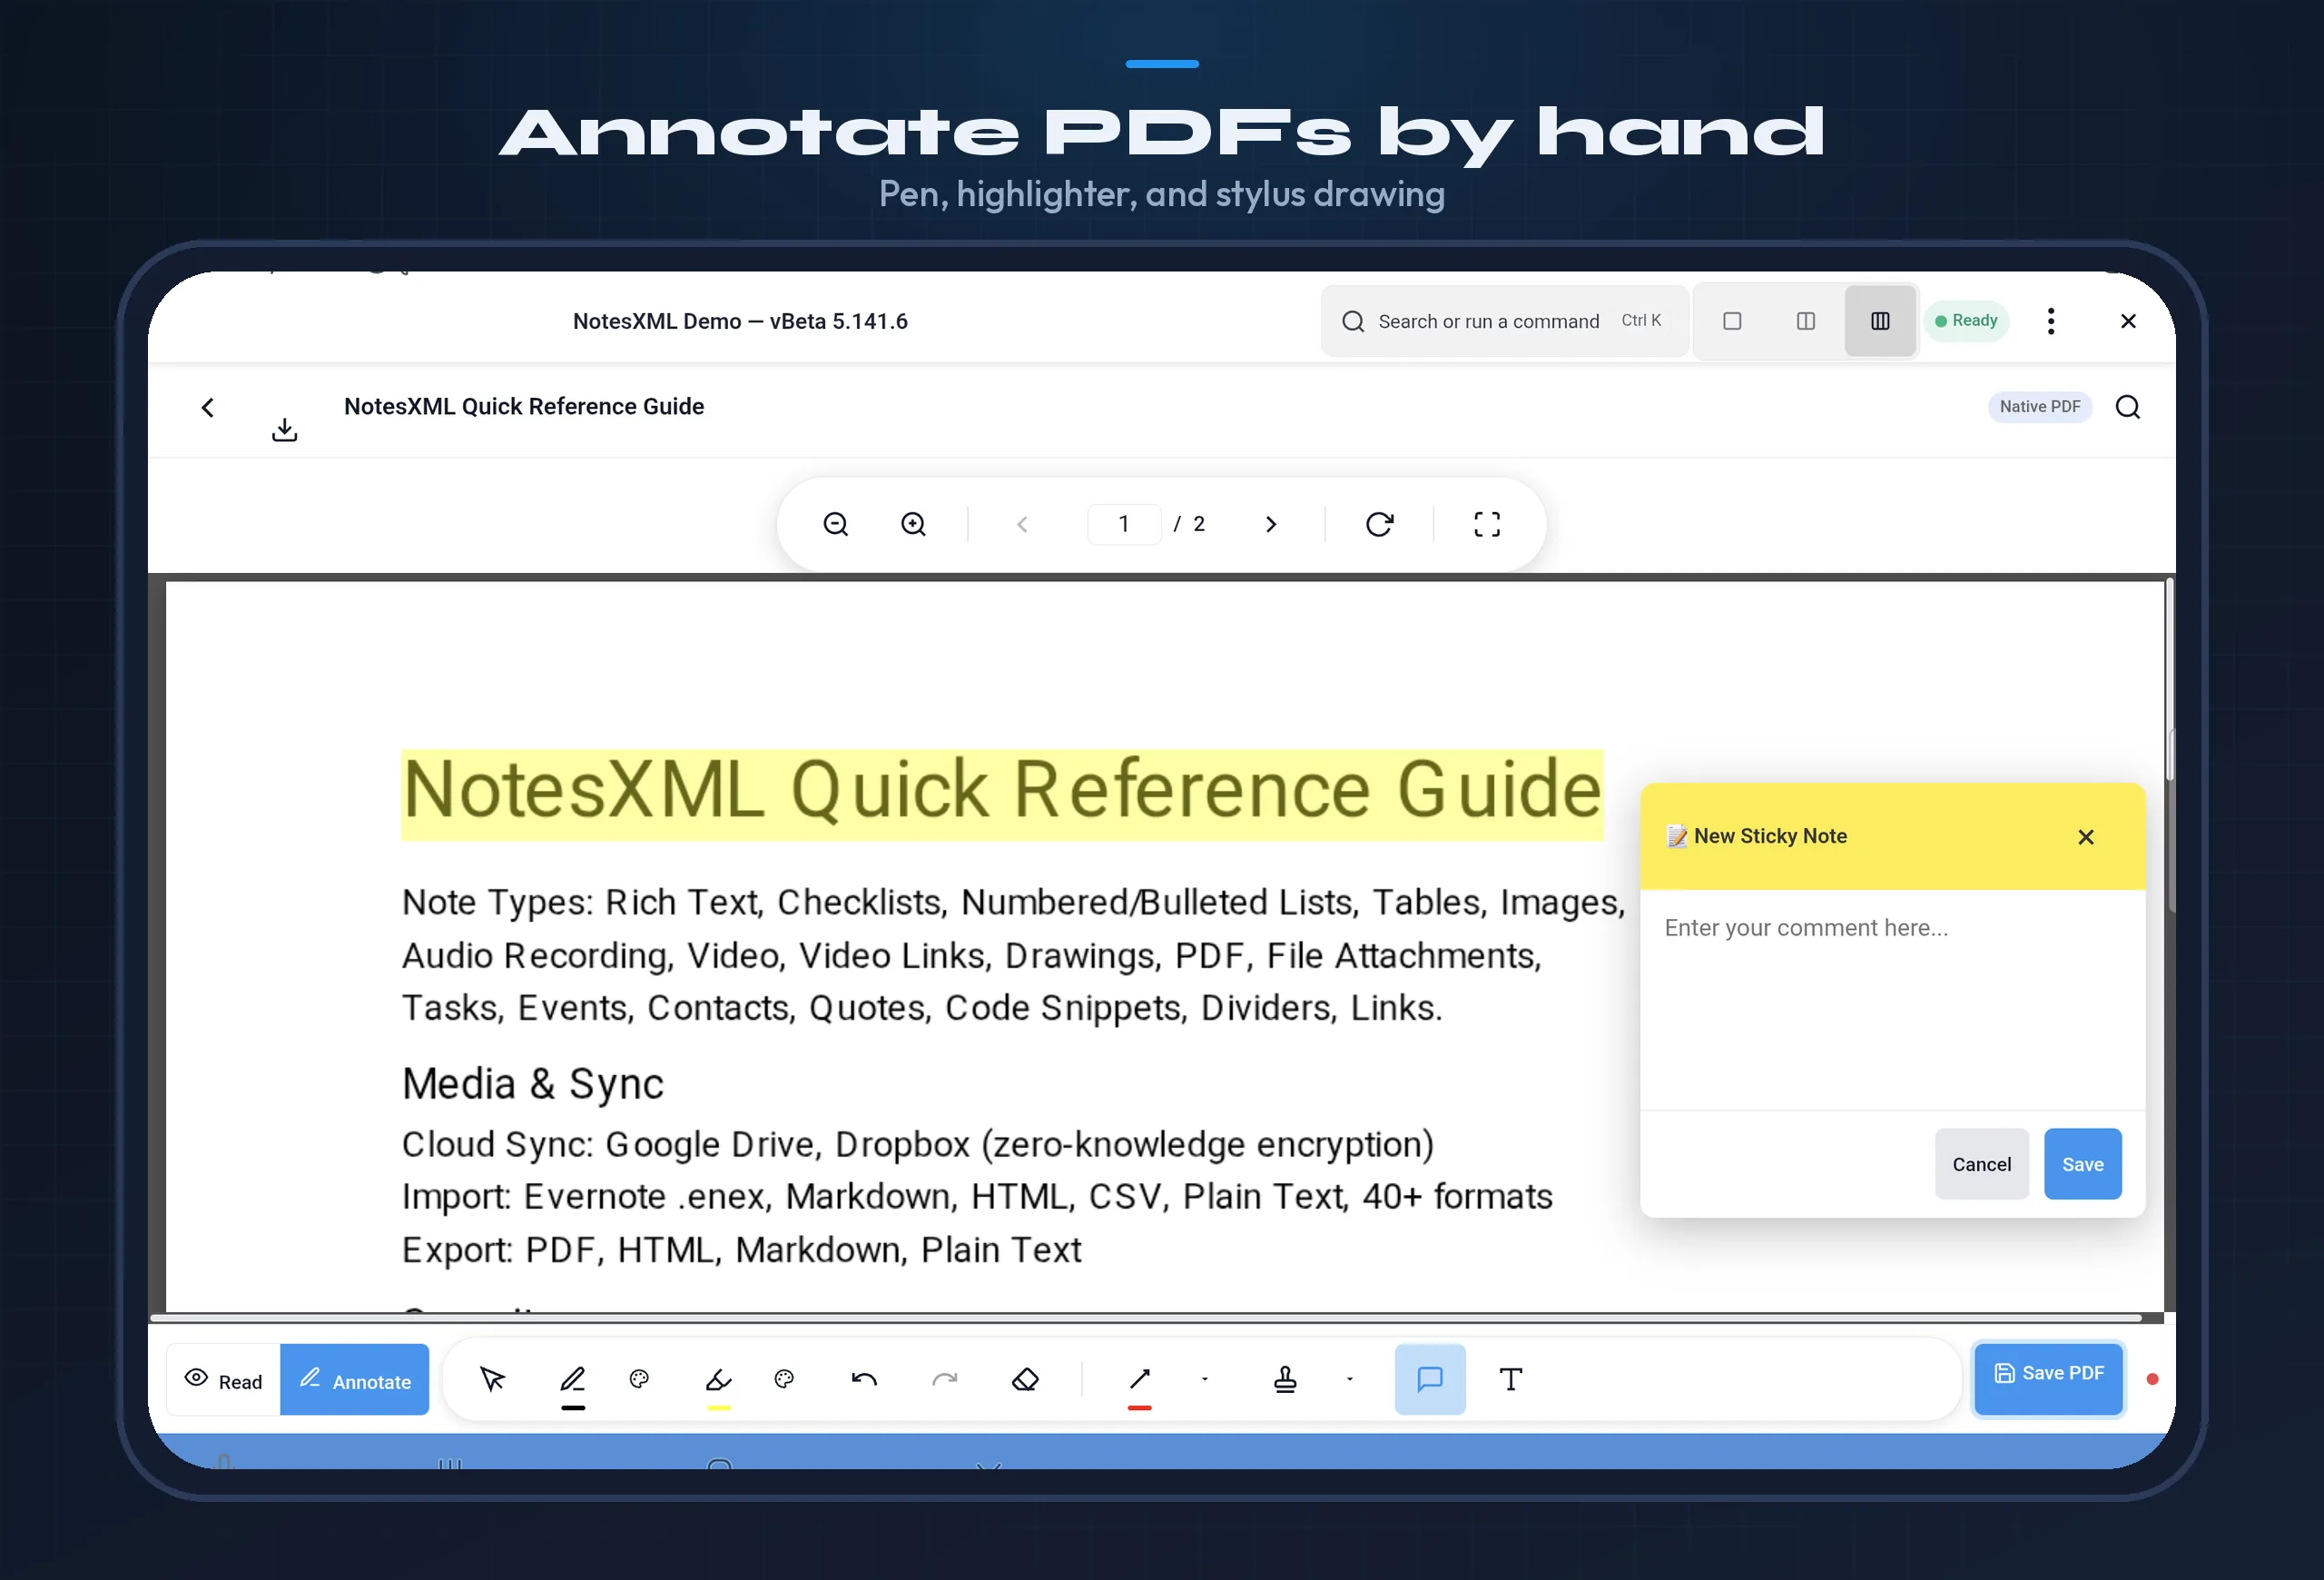Redo the annotation
This screenshot has width=2324, height=1580.
click(x=945, y=1379)
